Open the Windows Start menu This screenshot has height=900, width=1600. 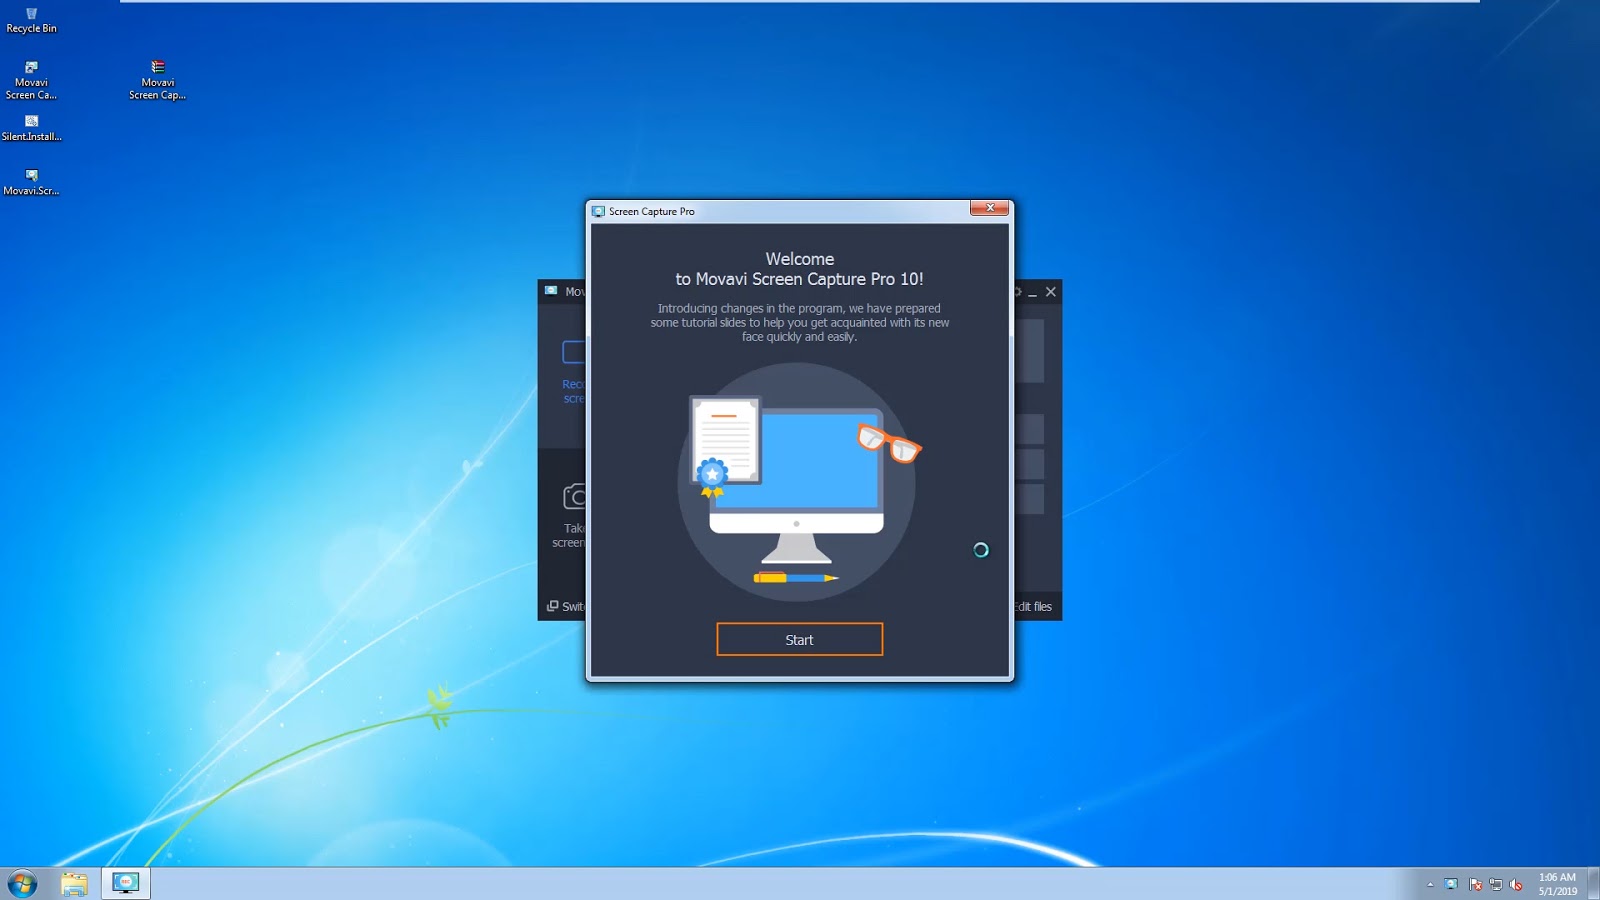22,884
